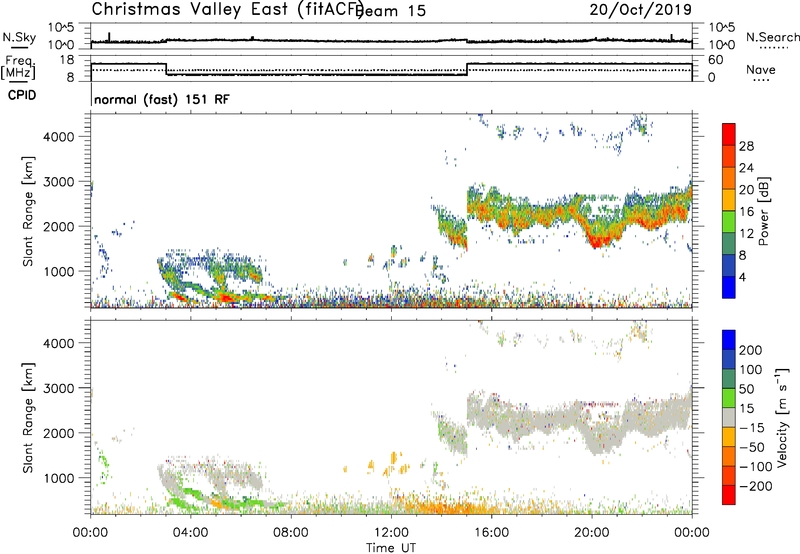The width and height of the screenshot is (800, 554).
Task: Click the '12:00' time axis tick
Action: [391, 533]
